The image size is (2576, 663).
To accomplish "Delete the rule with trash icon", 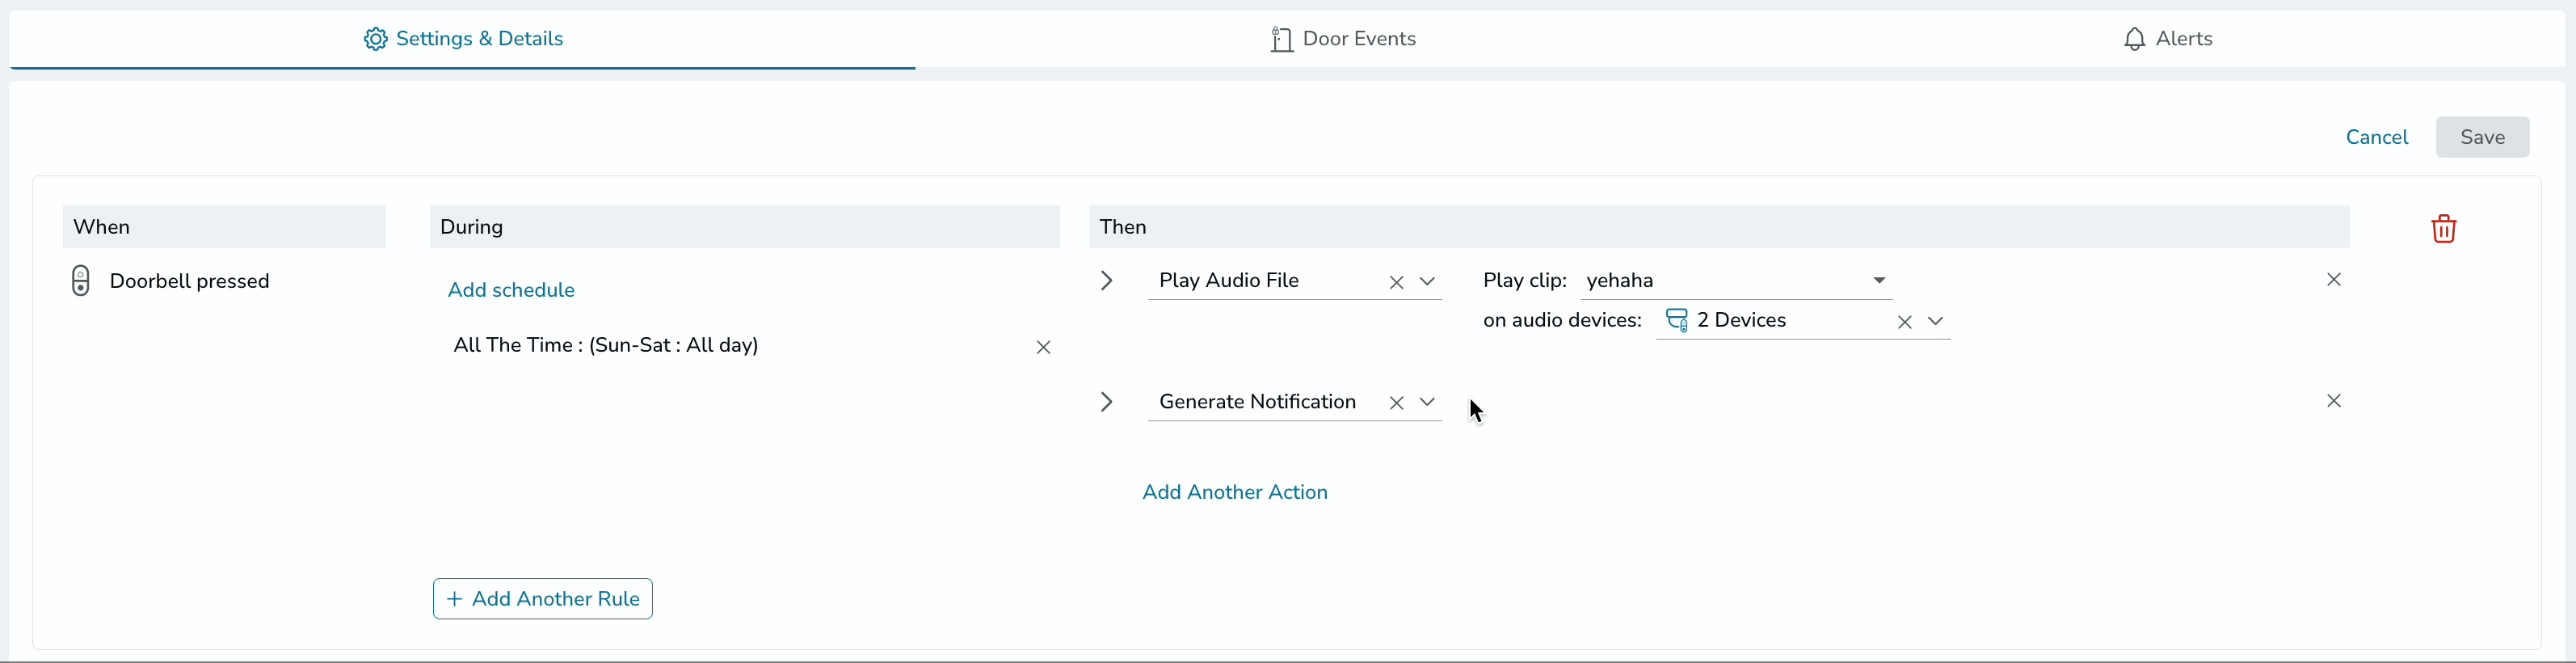I will tap(2443, 229).
